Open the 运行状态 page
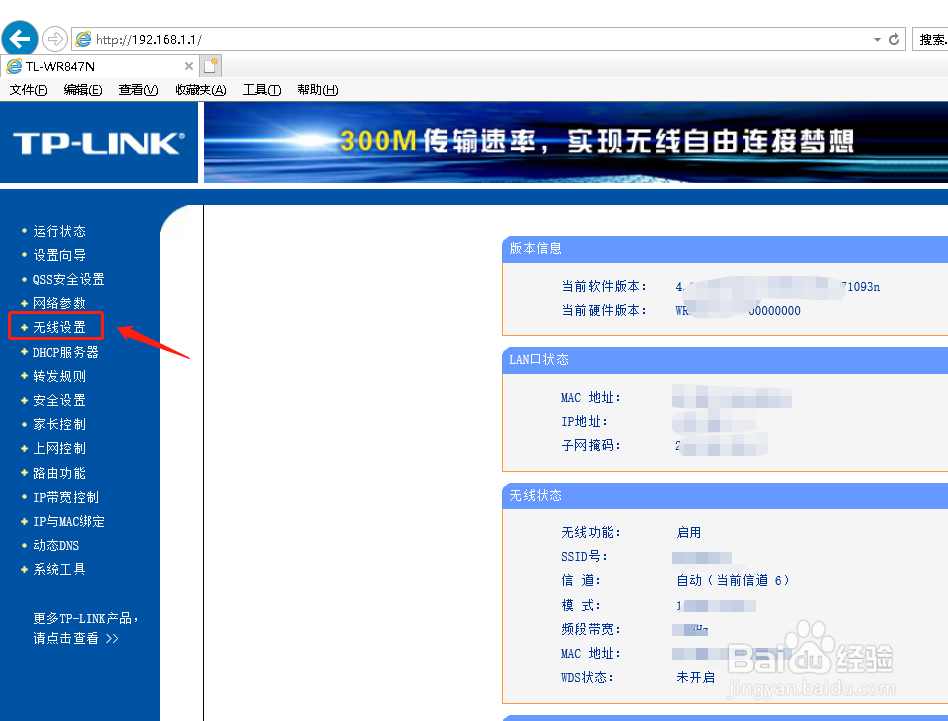Viewport: 948px width, 721px height. 57,230
